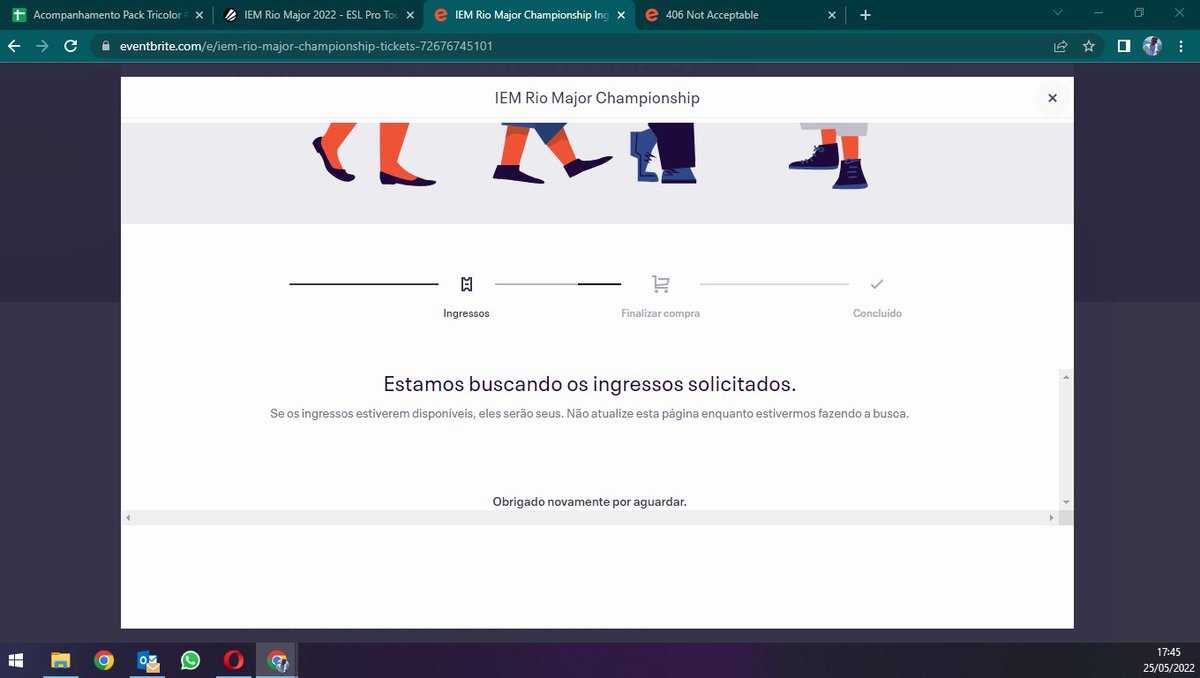Image resolution: width=1200 pixels, height=678 pixels.
Task: Open Opera browser from the taskbar
Action: tap(233, 660)
